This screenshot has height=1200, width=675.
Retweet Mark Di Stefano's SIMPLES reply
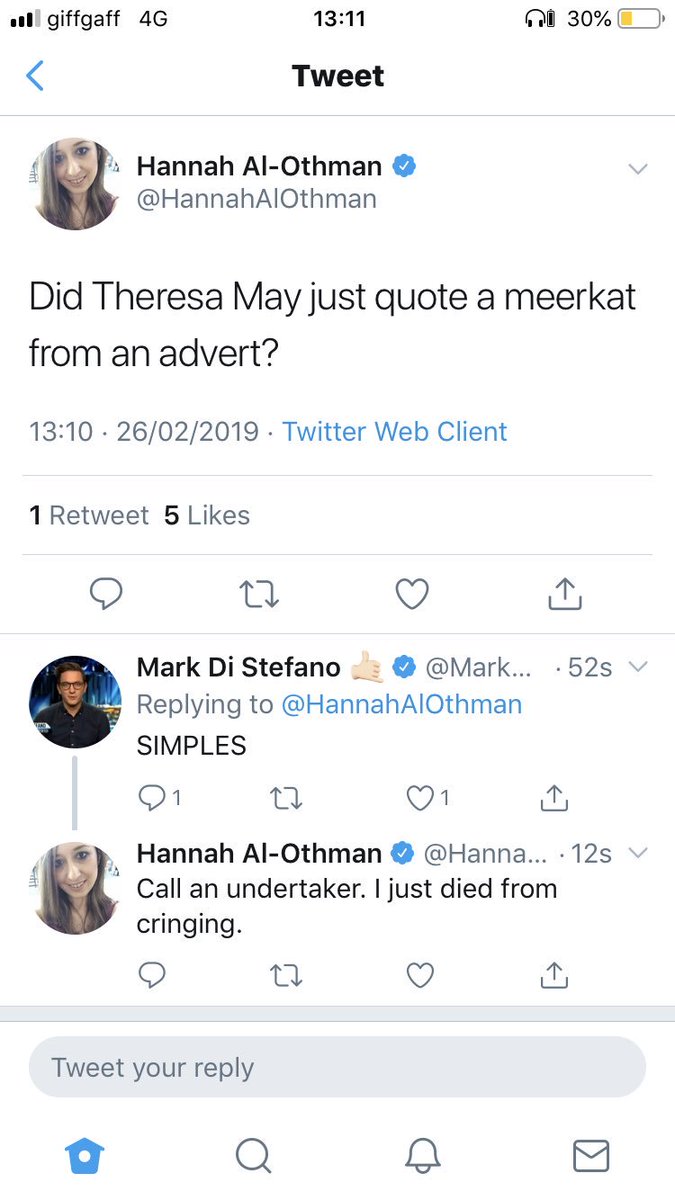point(286,797)
